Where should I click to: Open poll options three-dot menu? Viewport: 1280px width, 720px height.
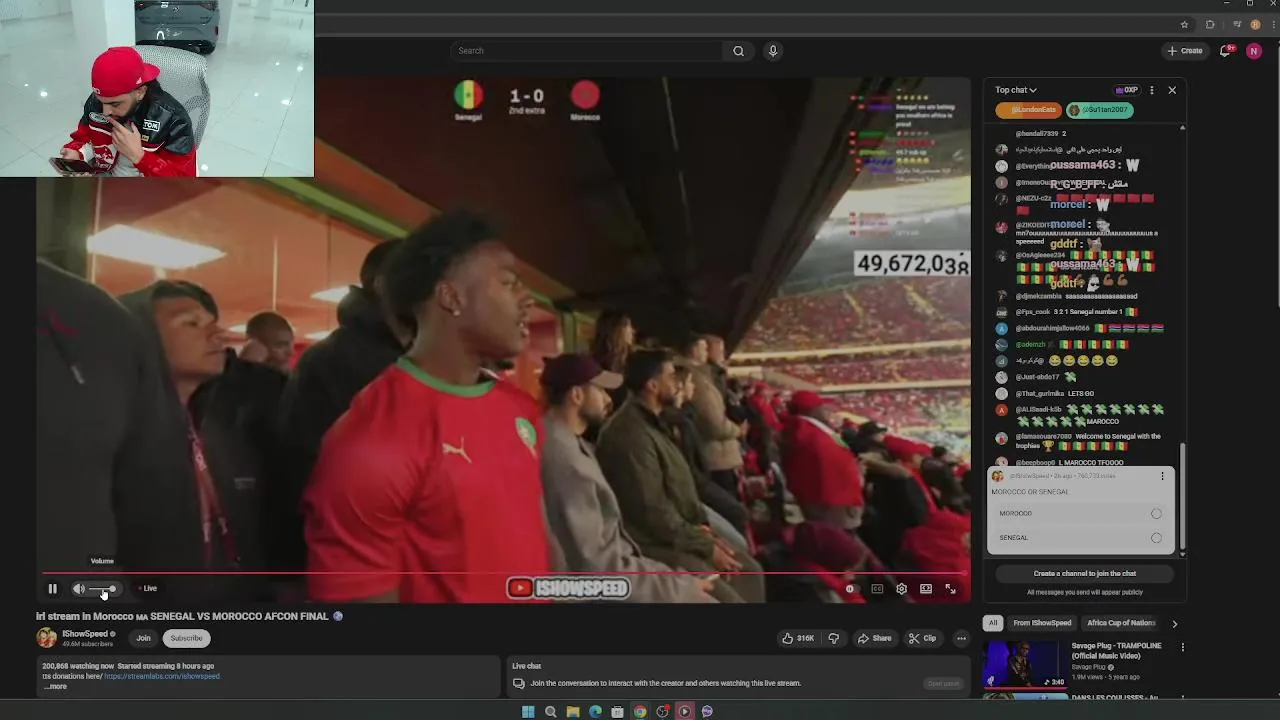pyautogui.click(x=1162, y=476)
